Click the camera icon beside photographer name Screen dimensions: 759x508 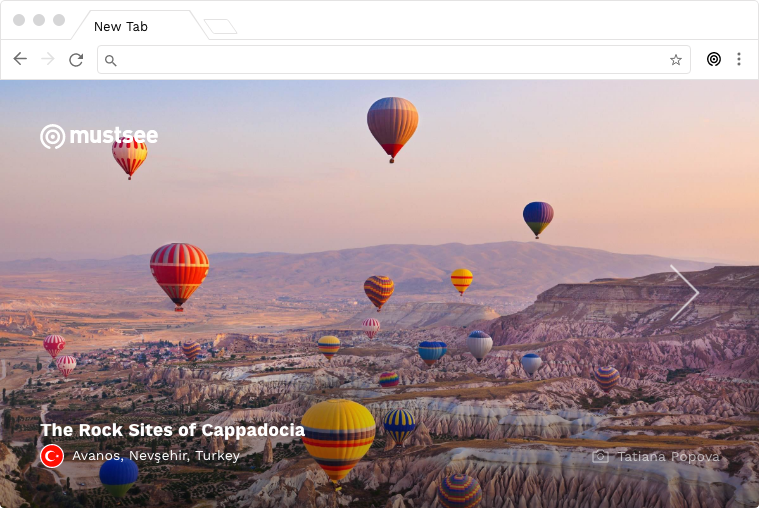[x=600, y=456]
